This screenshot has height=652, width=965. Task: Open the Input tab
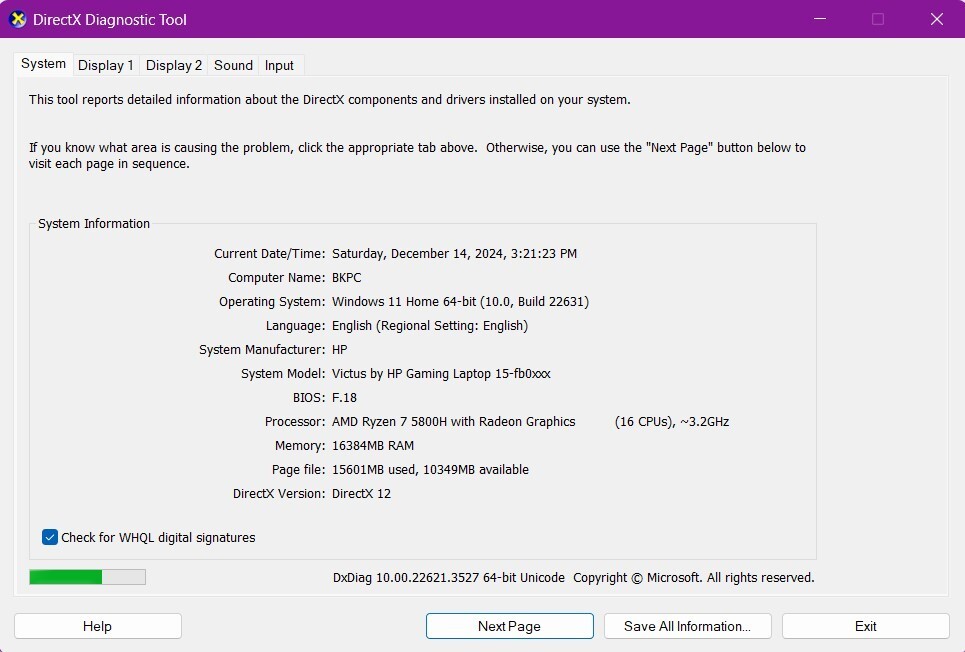(x=279, y=65)
